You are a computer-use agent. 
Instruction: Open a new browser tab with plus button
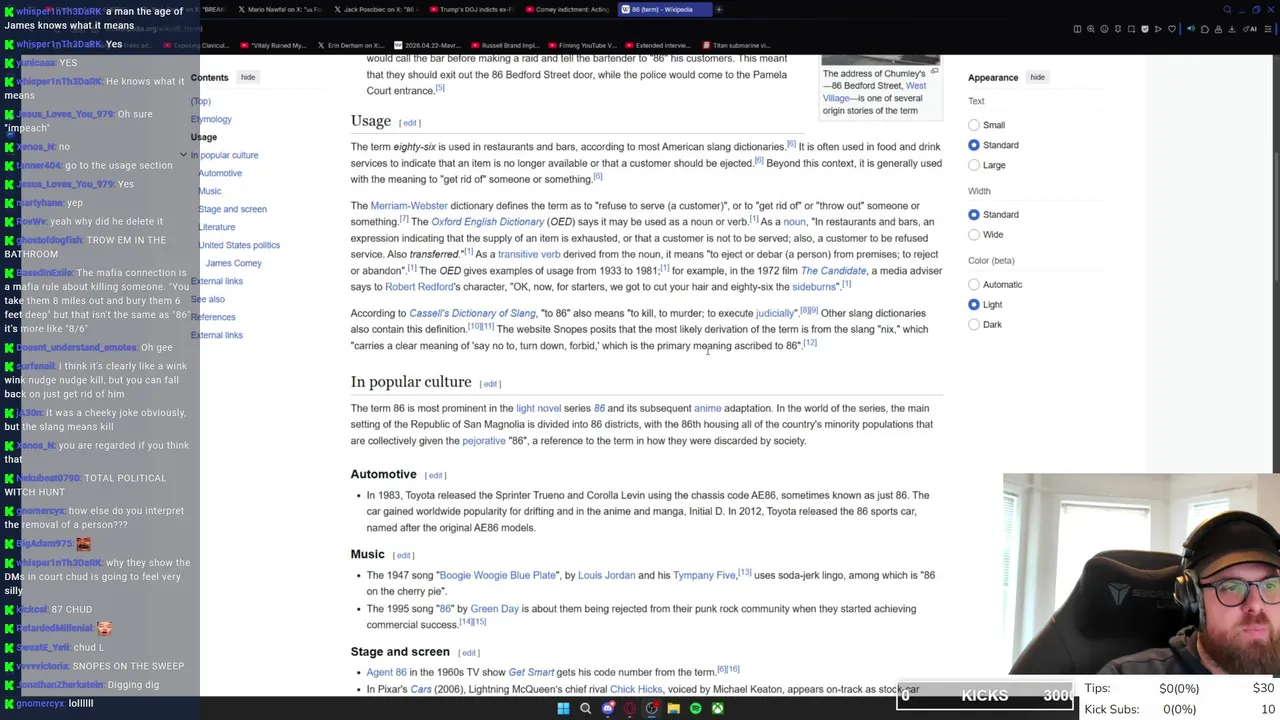point(718,9)
